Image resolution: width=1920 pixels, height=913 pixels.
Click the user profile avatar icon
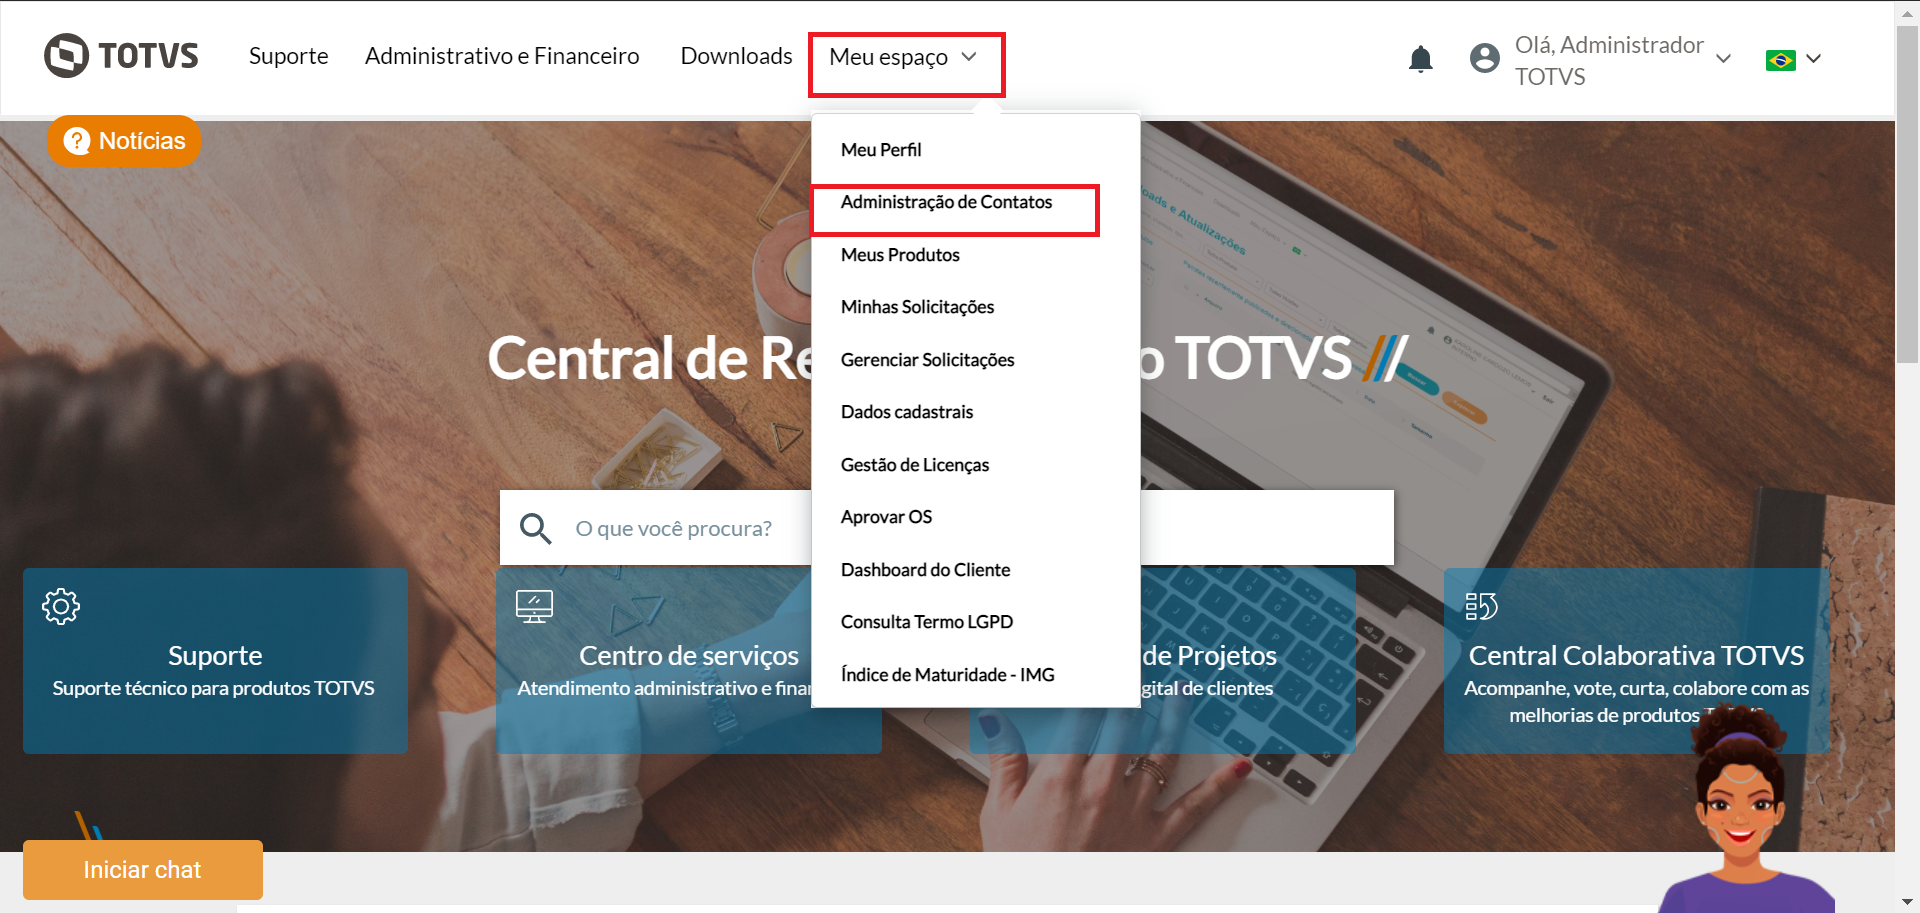(x=1484, y=58)
